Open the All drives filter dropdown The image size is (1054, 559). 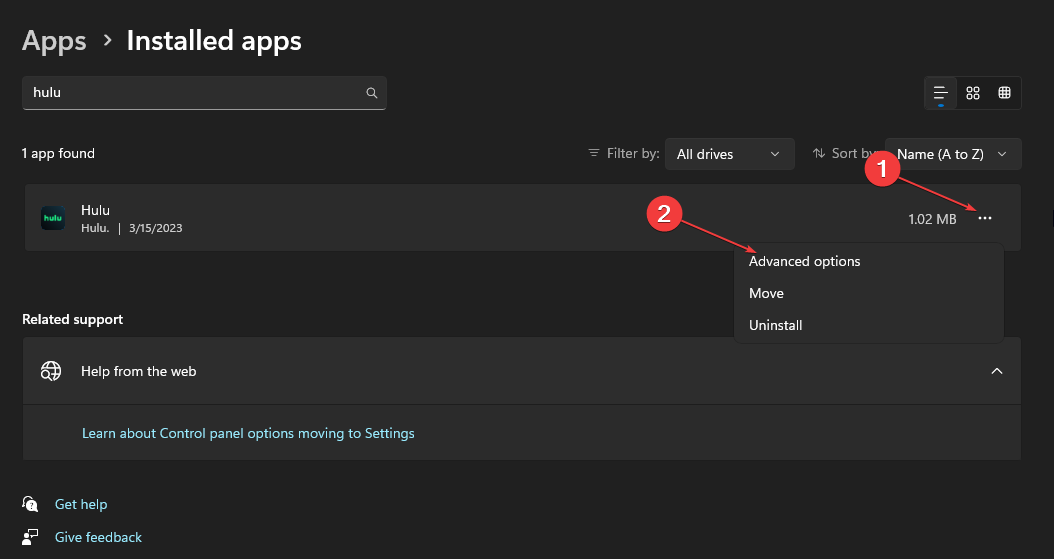point(729,154)
